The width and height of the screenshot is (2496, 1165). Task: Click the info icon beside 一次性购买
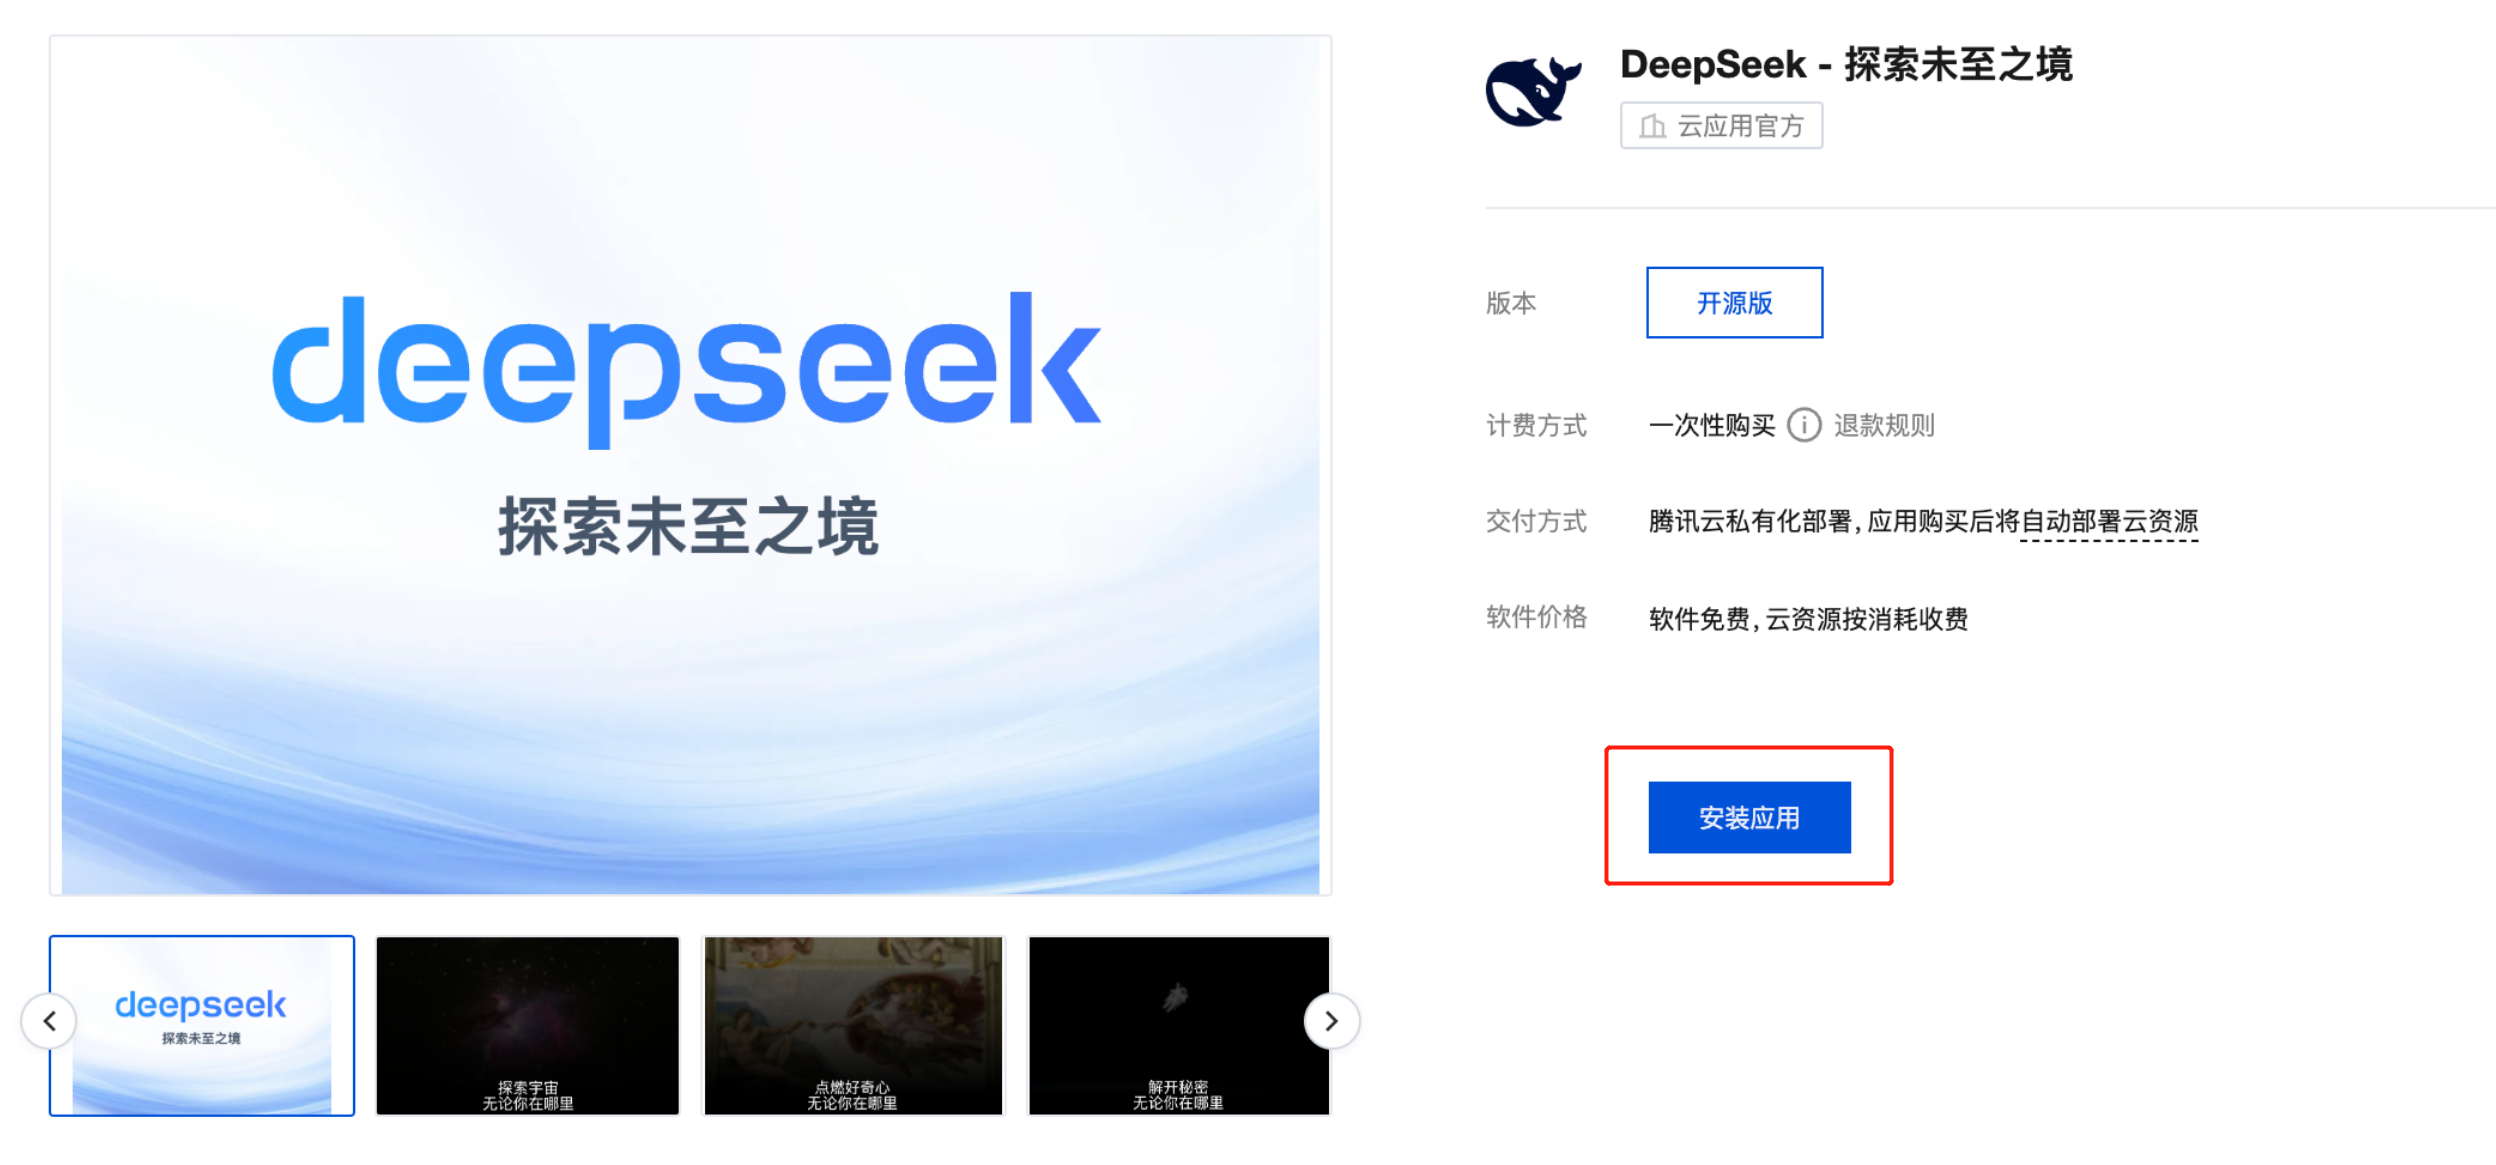[1804, 425]
